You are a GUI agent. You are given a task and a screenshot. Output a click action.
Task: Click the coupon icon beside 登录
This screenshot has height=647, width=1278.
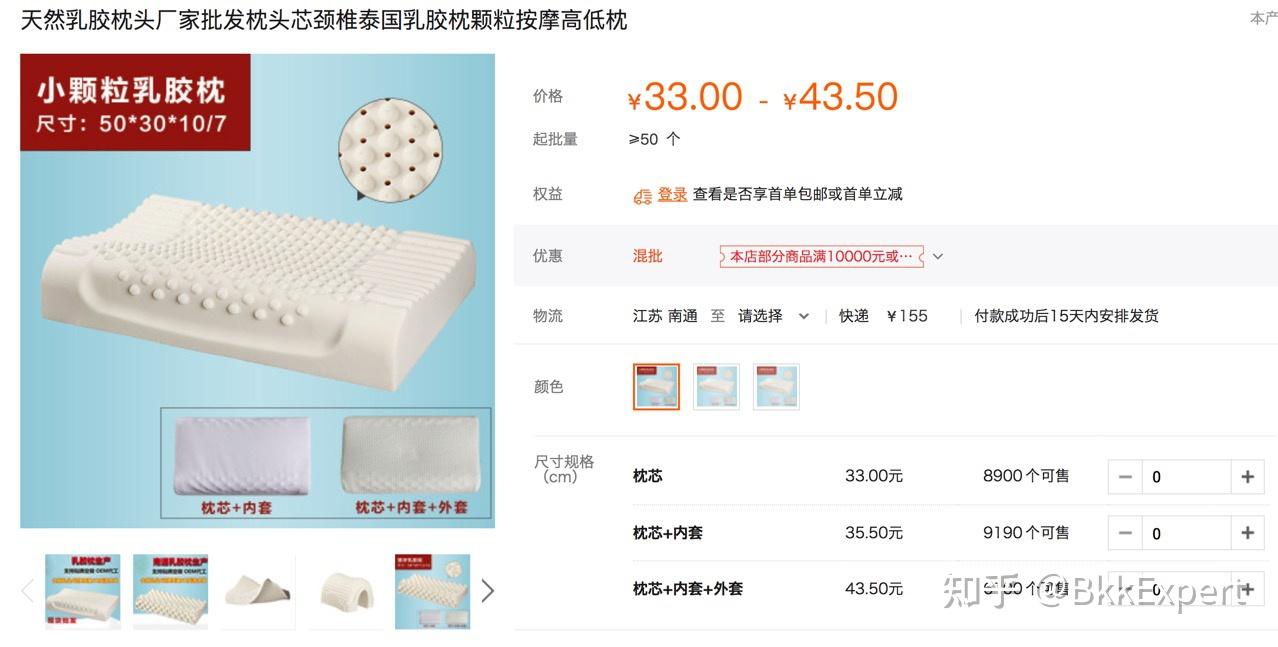tap(642, 195)
